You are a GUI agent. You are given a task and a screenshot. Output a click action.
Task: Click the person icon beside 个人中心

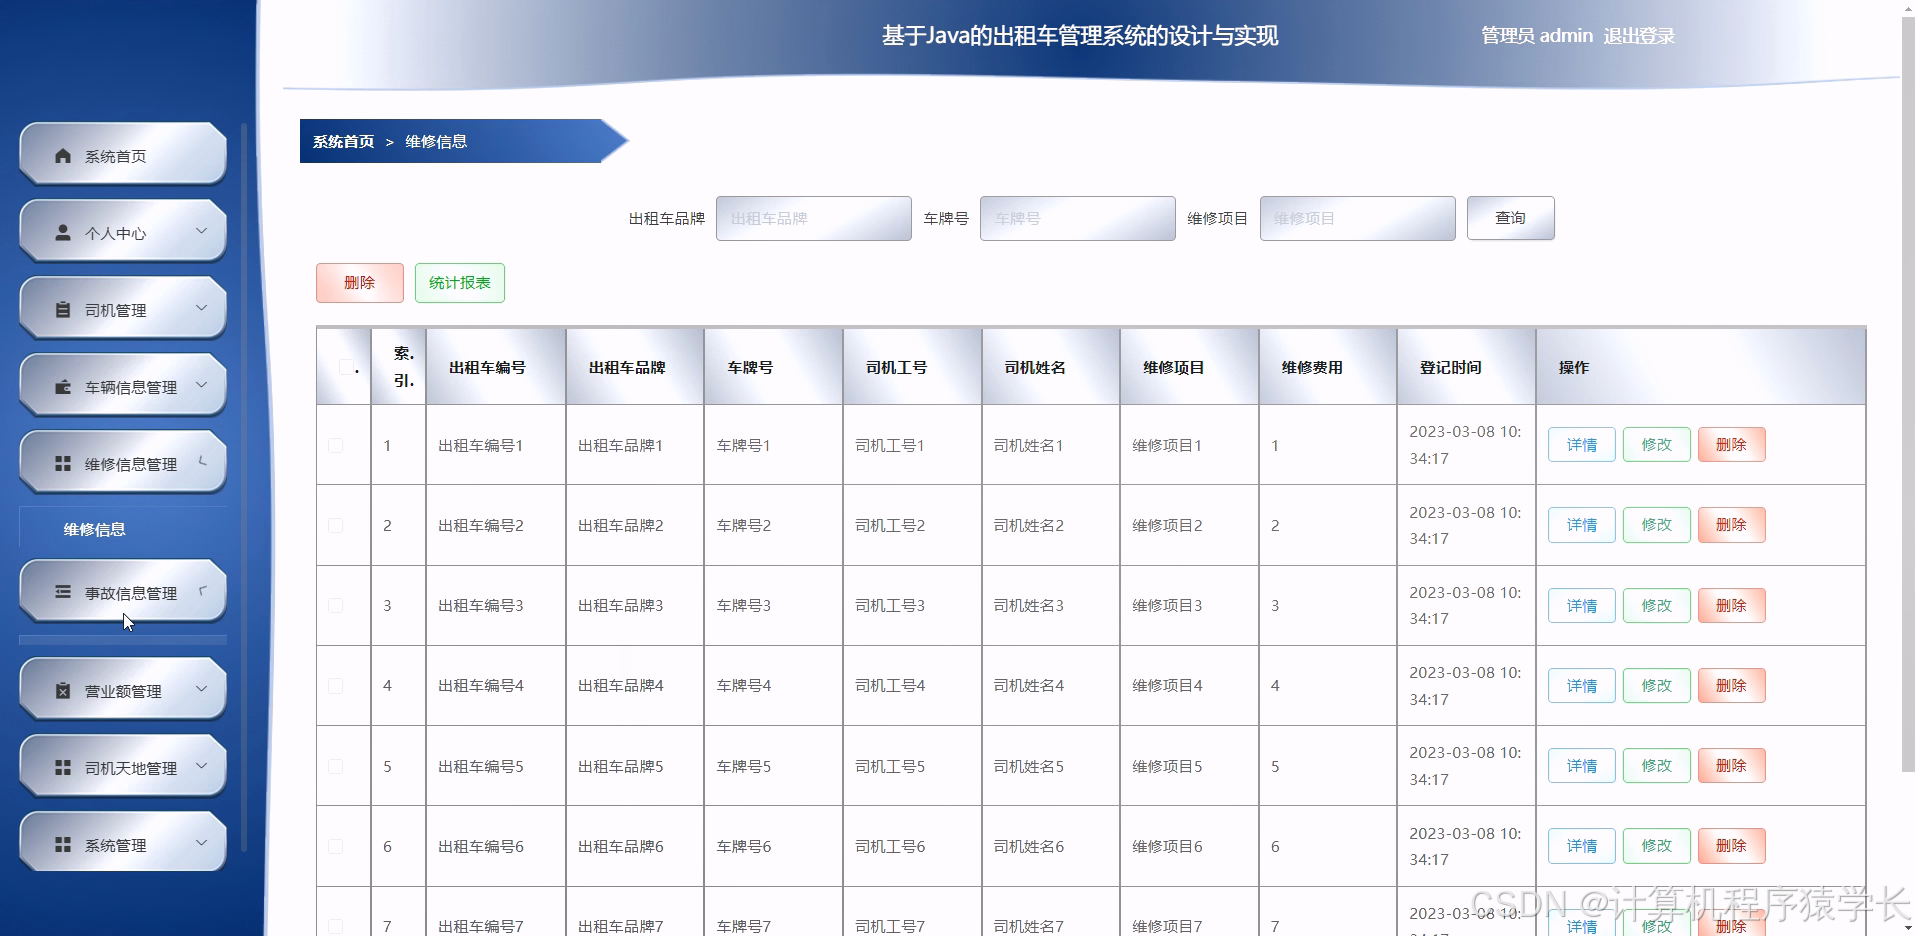tap(63, 233)
